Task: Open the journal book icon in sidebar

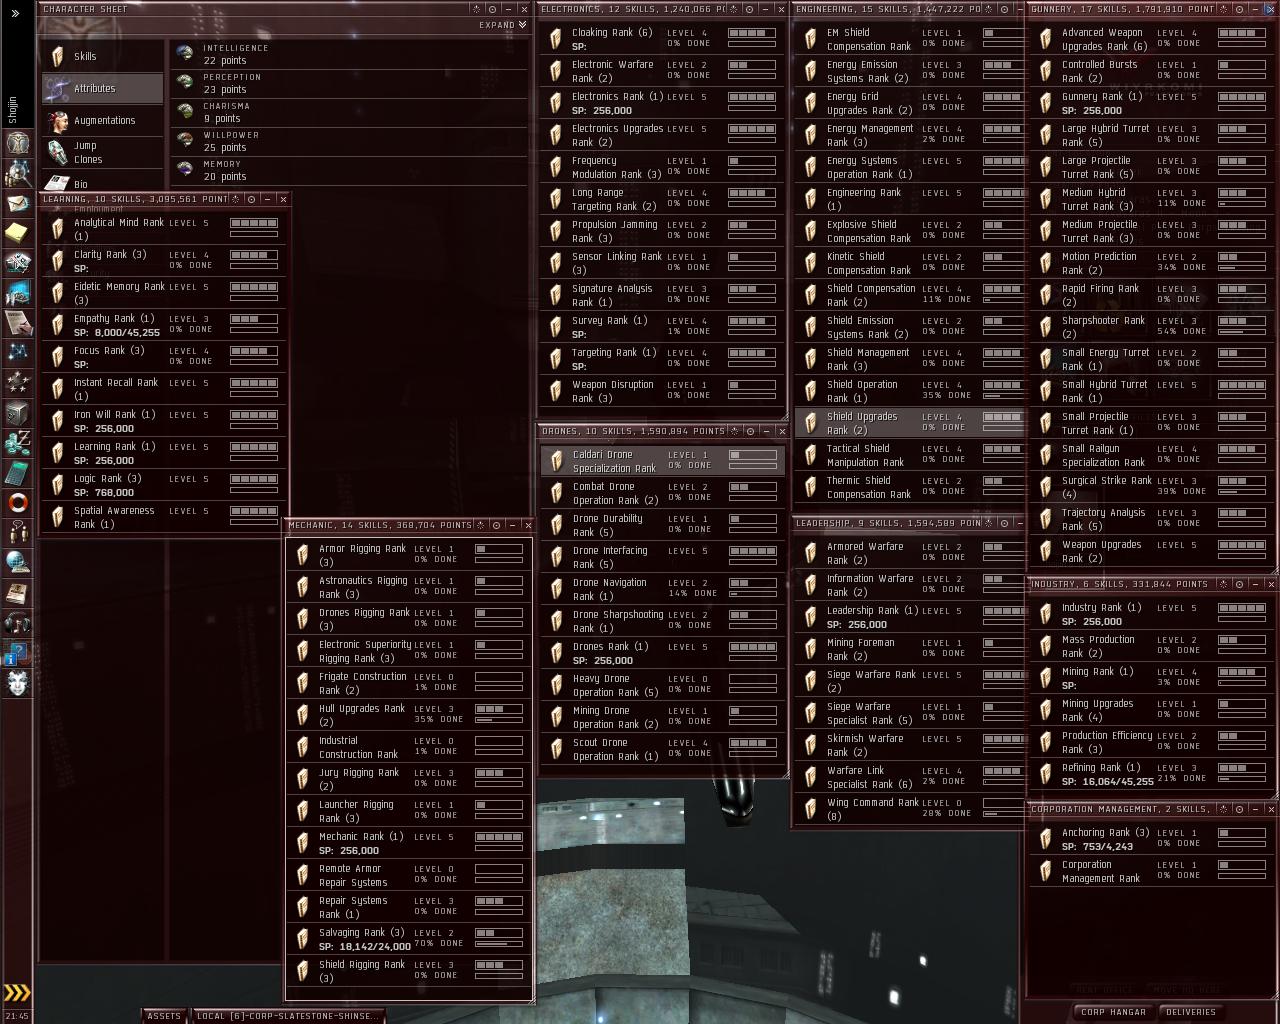Action: click(17, 593)
